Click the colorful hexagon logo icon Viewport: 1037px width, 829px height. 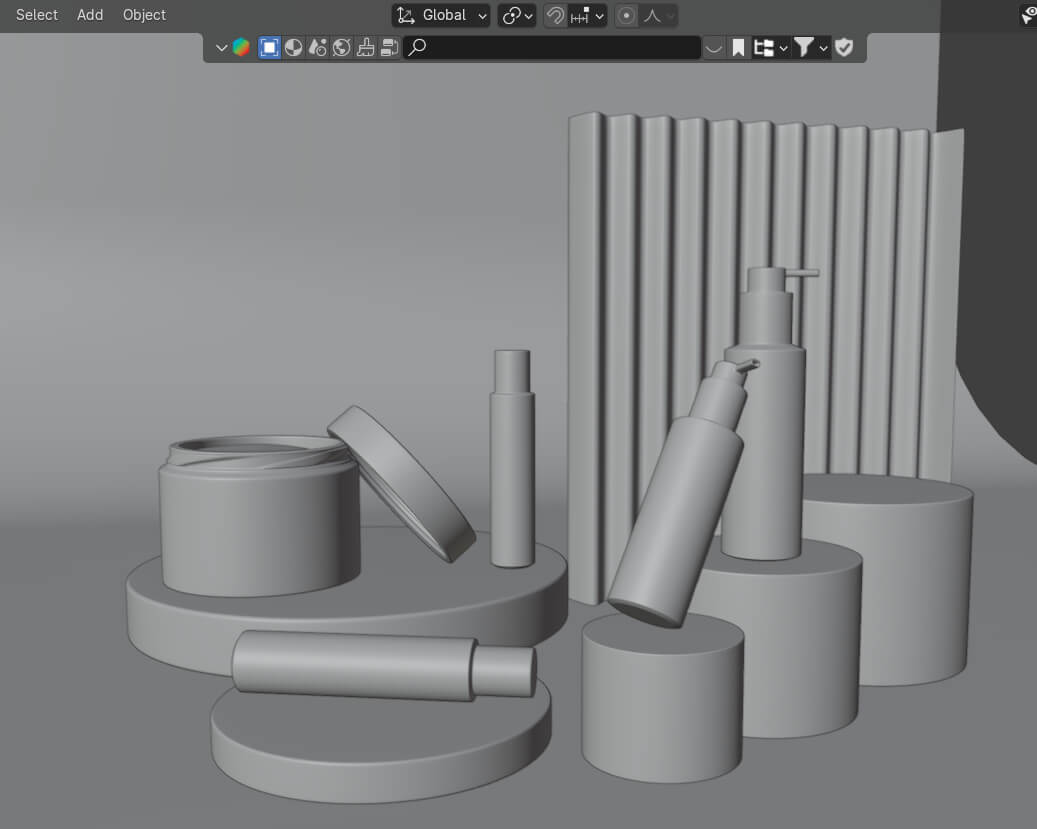pos(241,48)
